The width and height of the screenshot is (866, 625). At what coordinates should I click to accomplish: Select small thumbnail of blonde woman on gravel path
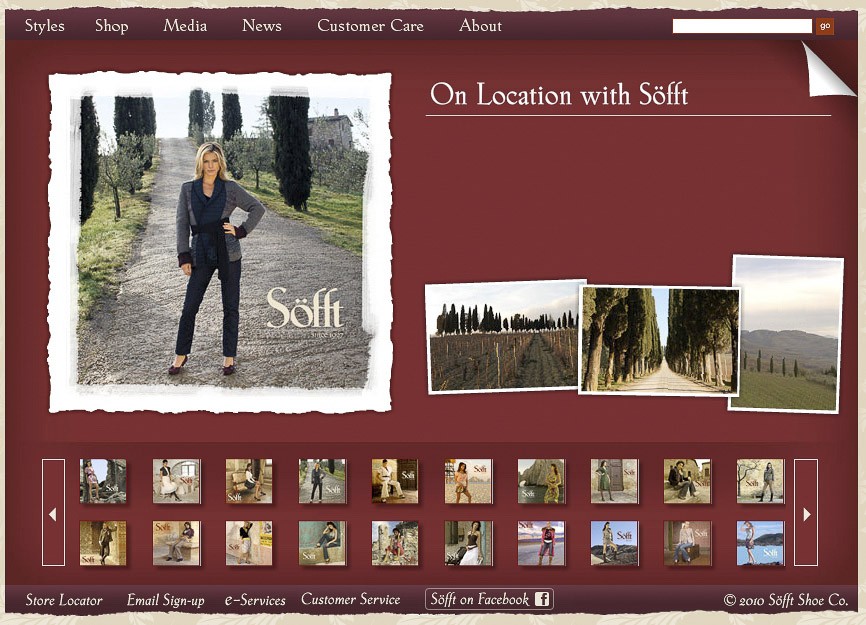click(322, 481)
